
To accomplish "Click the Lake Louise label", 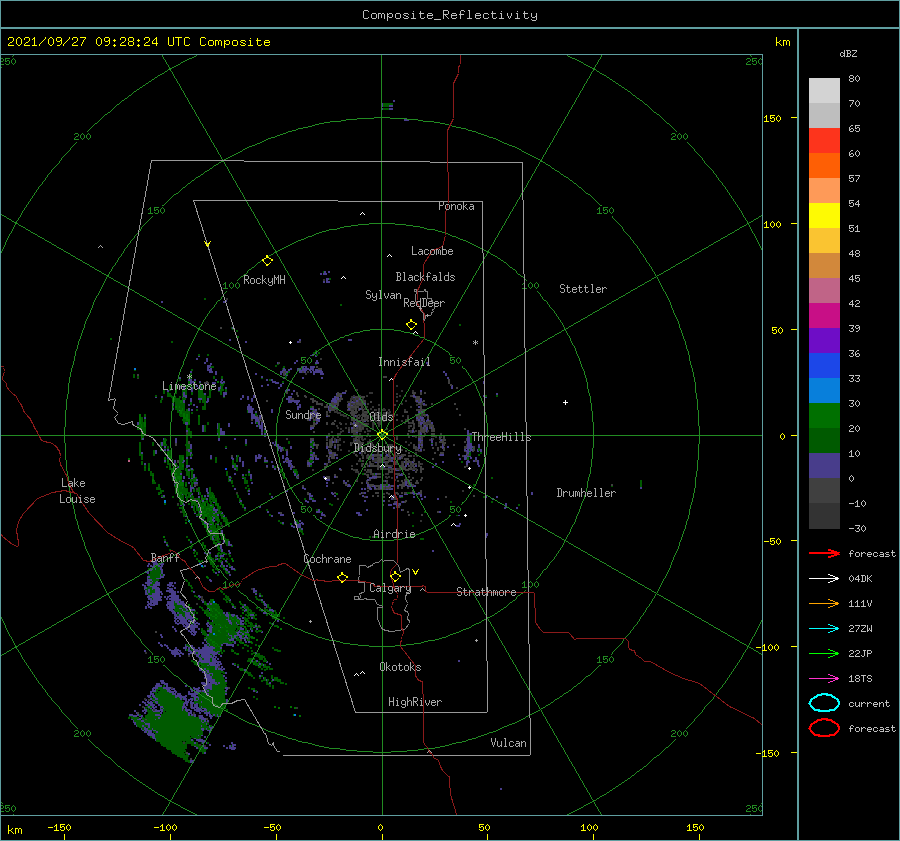I will point(77,491).
